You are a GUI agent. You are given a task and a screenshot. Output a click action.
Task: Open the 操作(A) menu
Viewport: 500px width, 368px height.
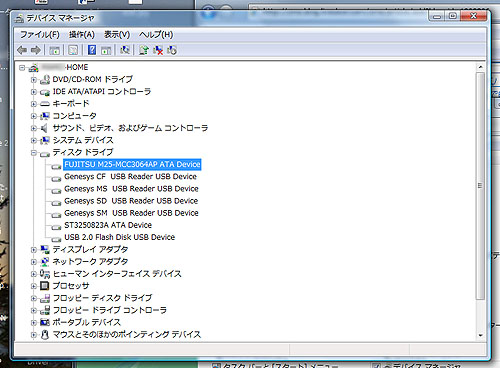82,35
